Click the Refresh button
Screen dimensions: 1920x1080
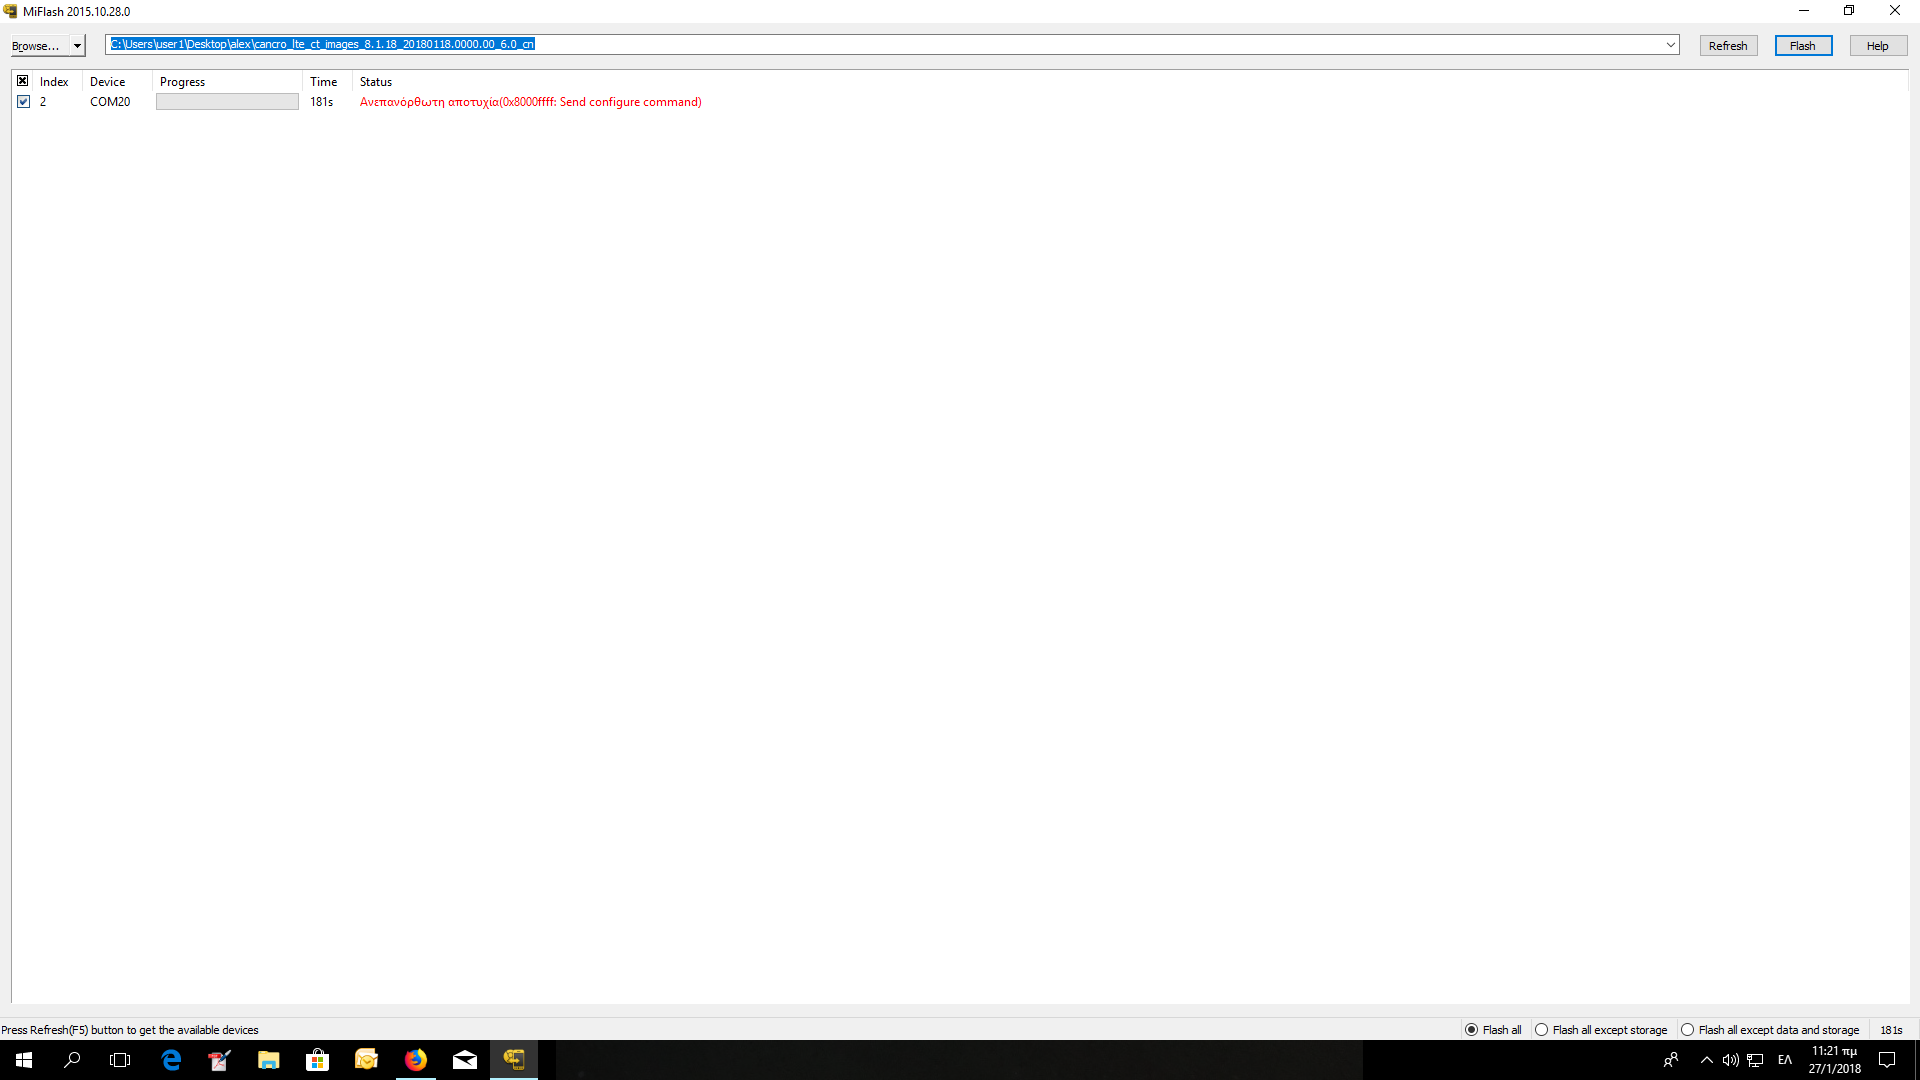point(1727,46)
